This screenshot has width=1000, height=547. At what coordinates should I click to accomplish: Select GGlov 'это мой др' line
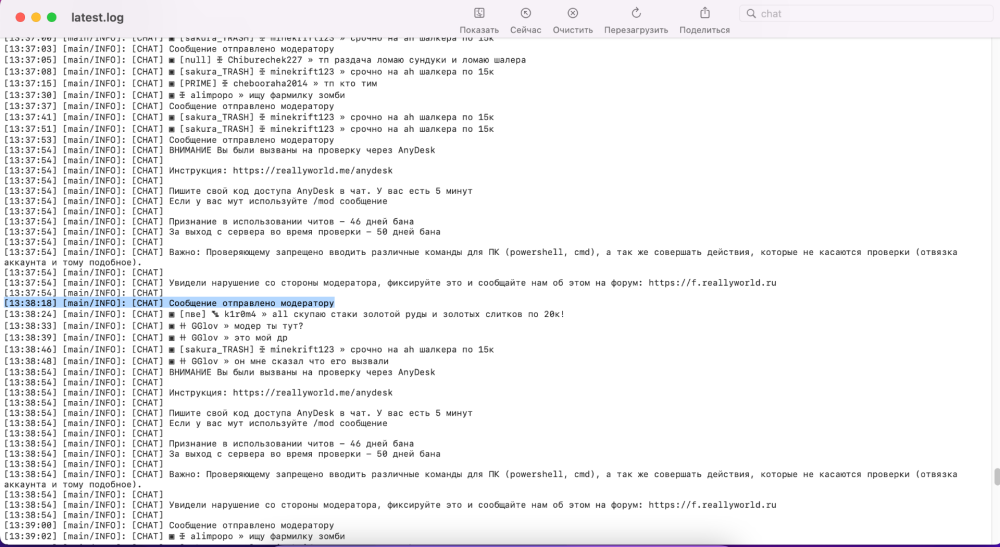coord(145,338)
